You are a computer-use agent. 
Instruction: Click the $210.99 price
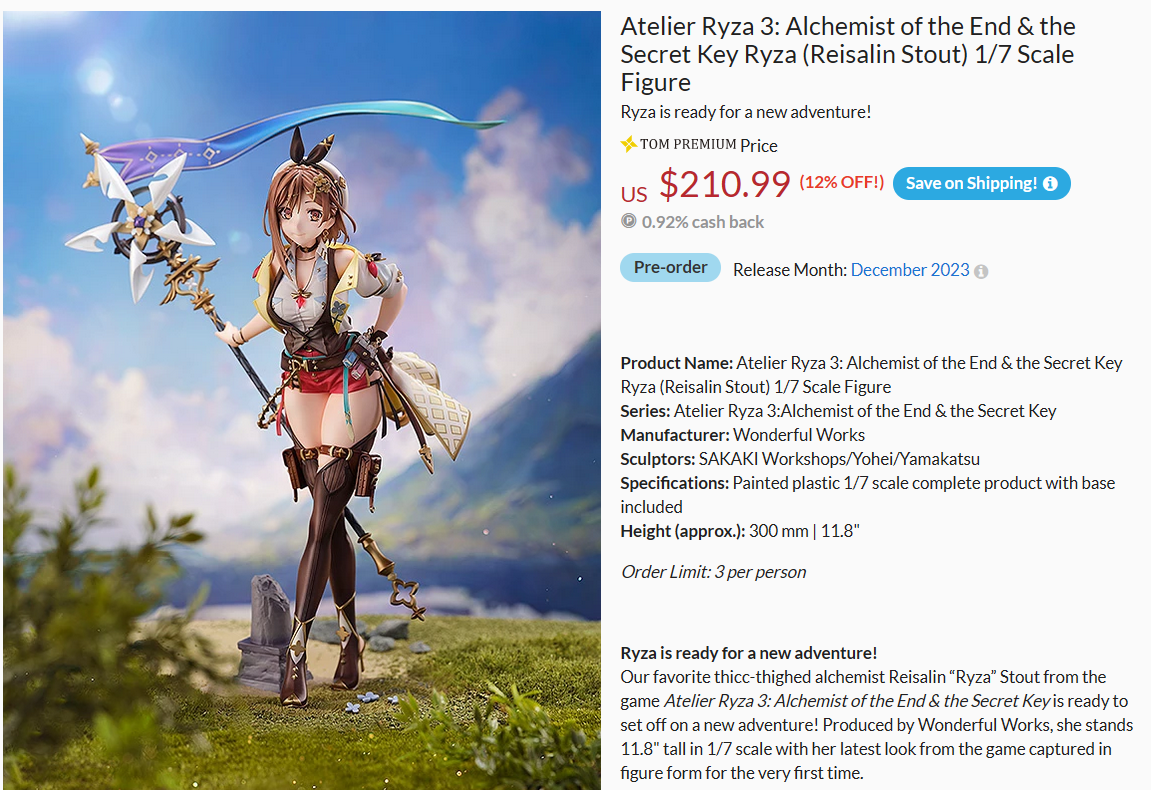725,184
